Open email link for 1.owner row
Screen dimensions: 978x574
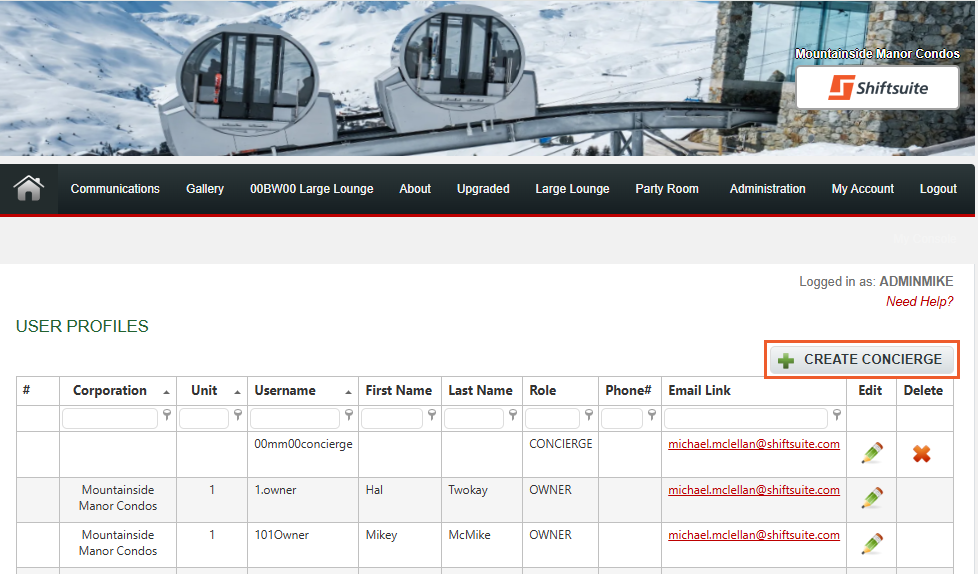point(753,490)
